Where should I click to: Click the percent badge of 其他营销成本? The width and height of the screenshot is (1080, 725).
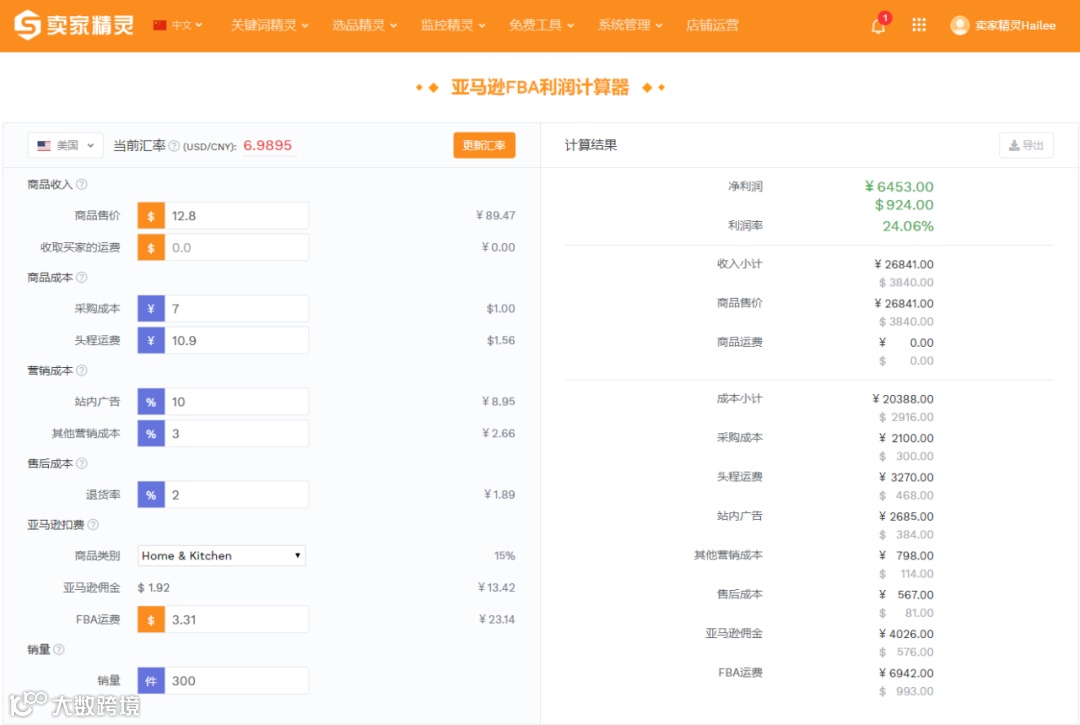[x=151, y=433]
